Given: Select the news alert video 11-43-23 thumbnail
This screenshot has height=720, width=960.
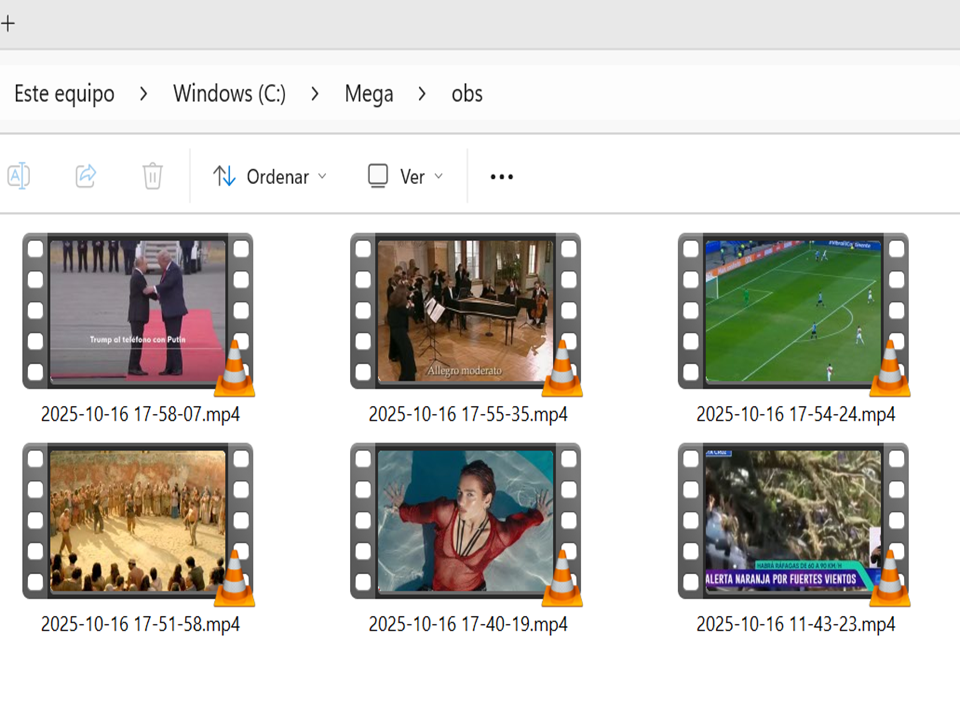Looking at the screenshot, I should [793, 521].
